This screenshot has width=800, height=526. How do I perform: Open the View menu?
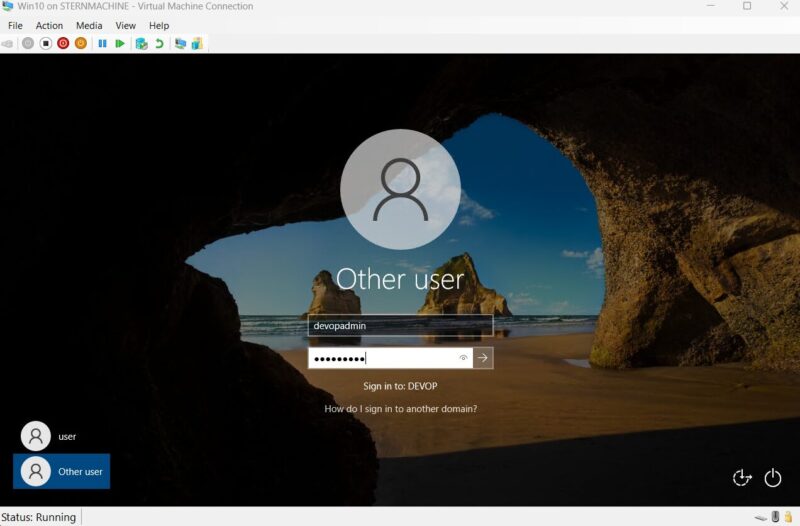pyautogui.click(x=126, y=26)
